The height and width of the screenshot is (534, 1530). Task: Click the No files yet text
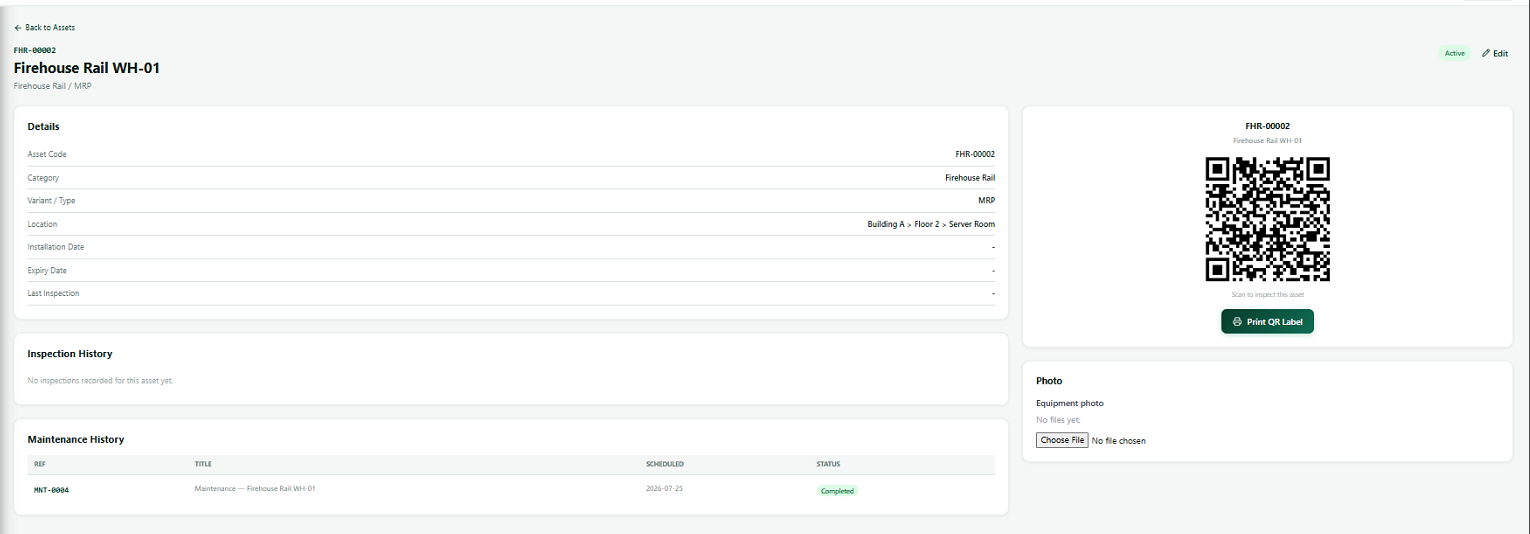tap(1058, 420)
